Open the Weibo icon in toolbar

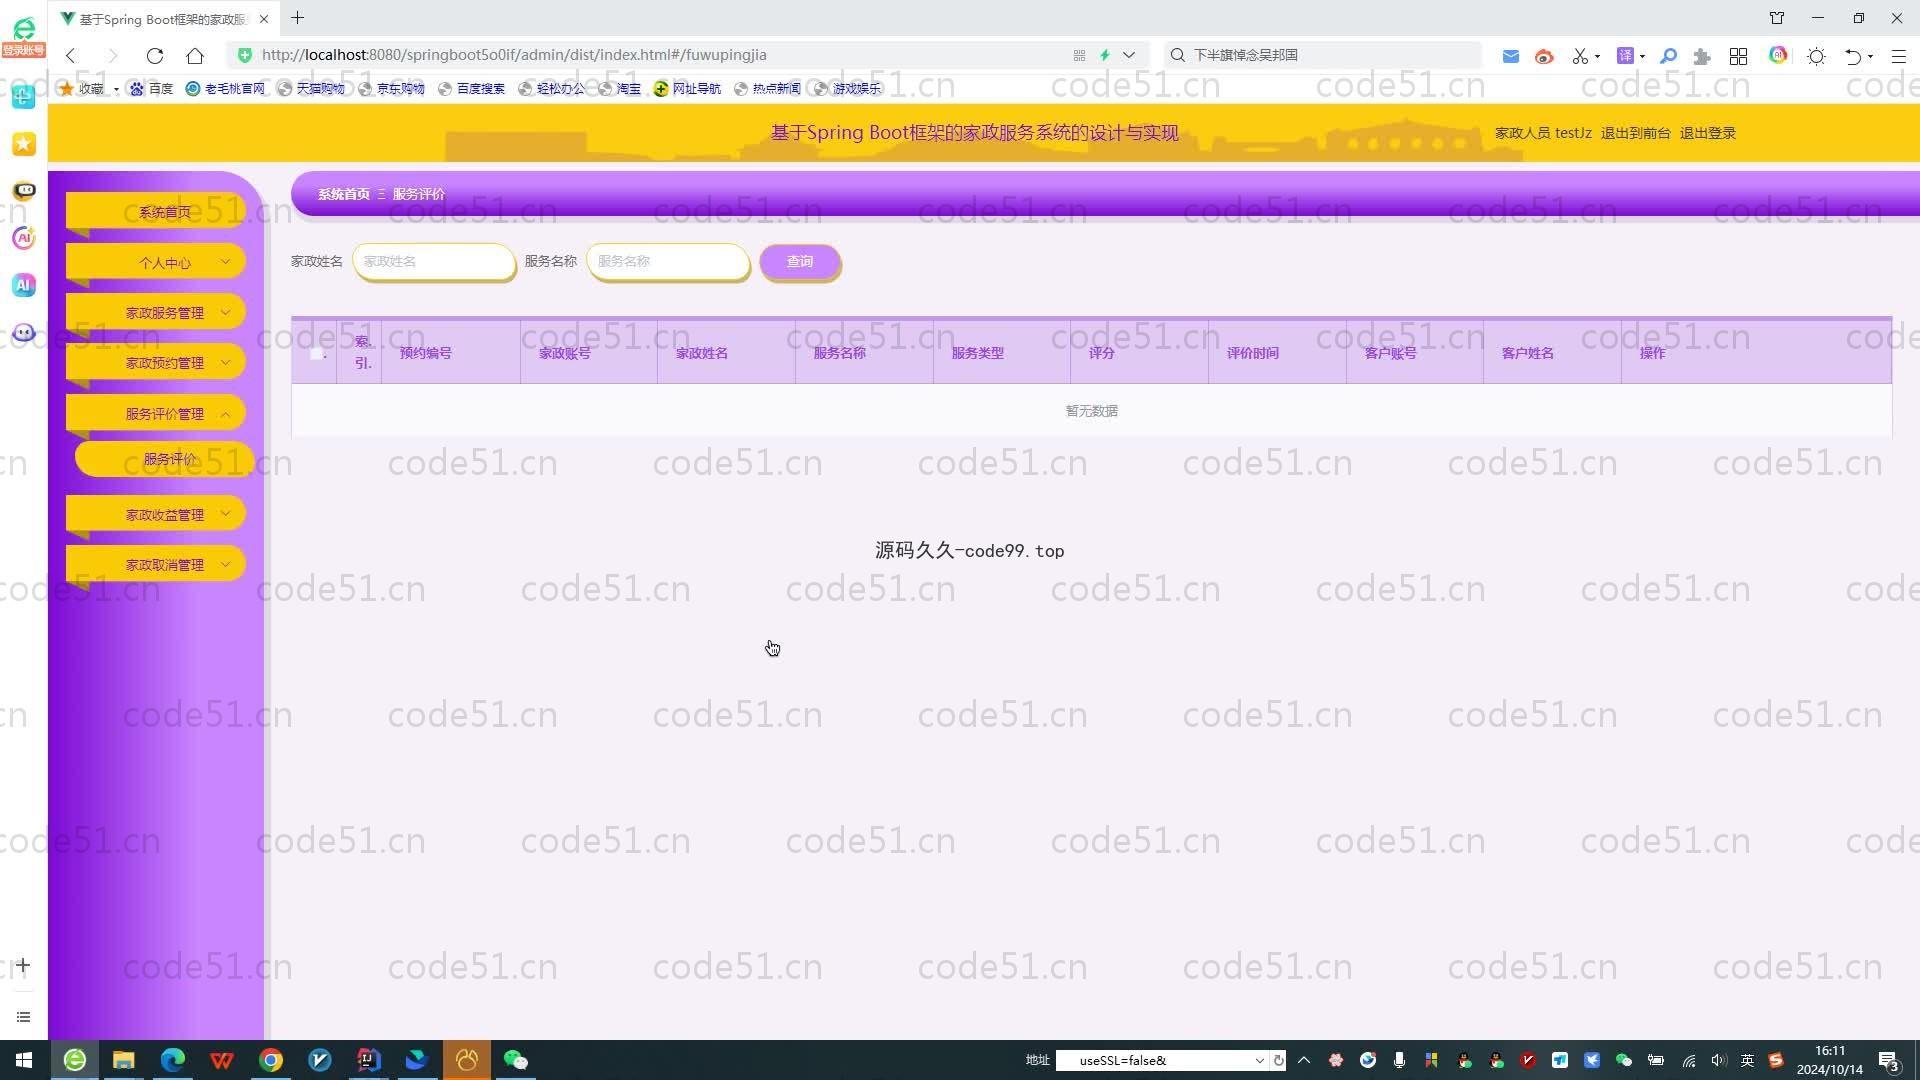coord(1544,56)
